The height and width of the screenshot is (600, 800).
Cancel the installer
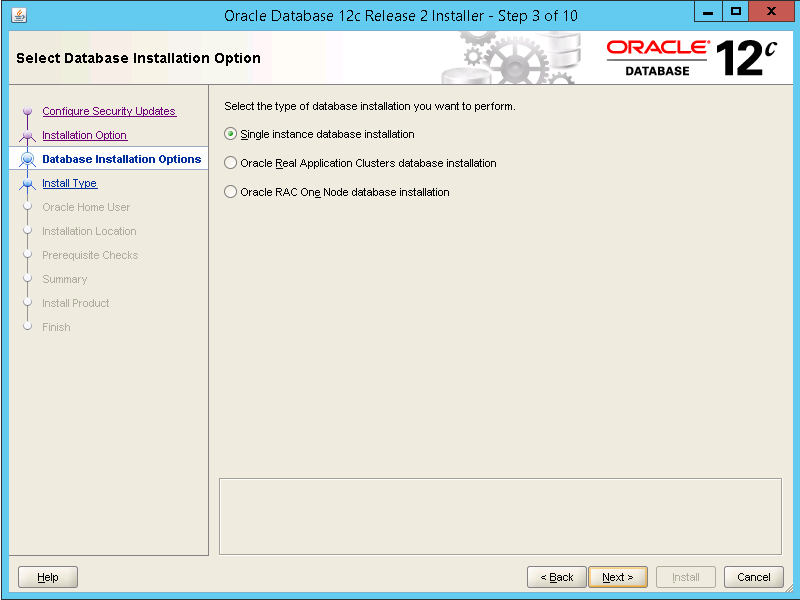click(x=753, y=577)
